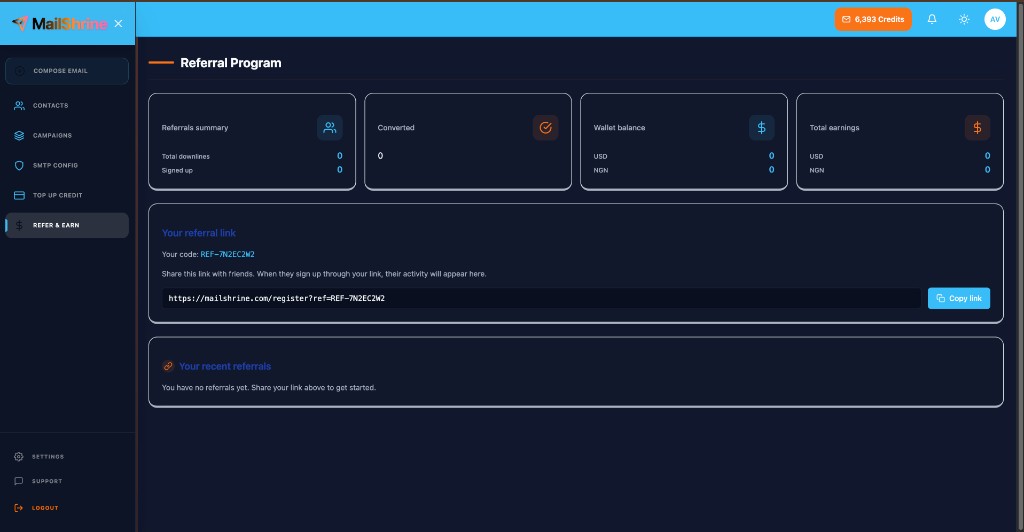This screenshot has height=532, width=1024.
Task: Click the Logout arrow icon
Action: click(18, 508)
